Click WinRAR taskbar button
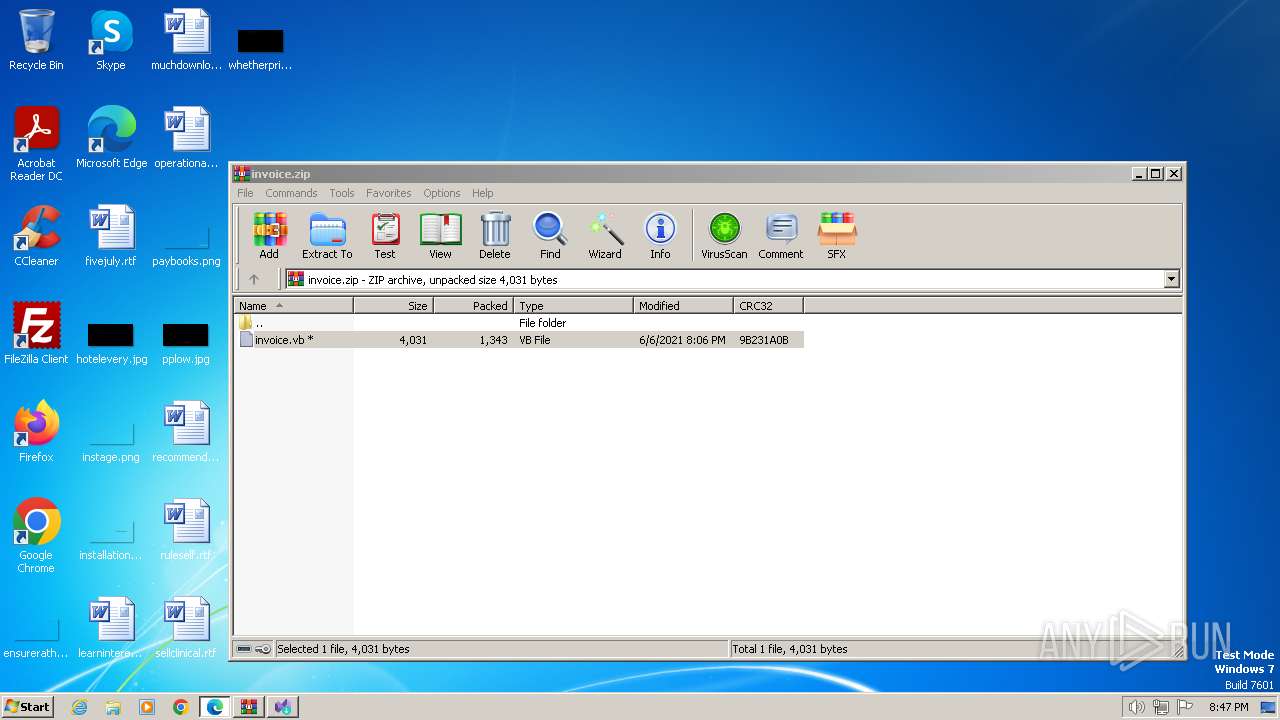The width and height of the screenshot is (1280, 720). 248,707
